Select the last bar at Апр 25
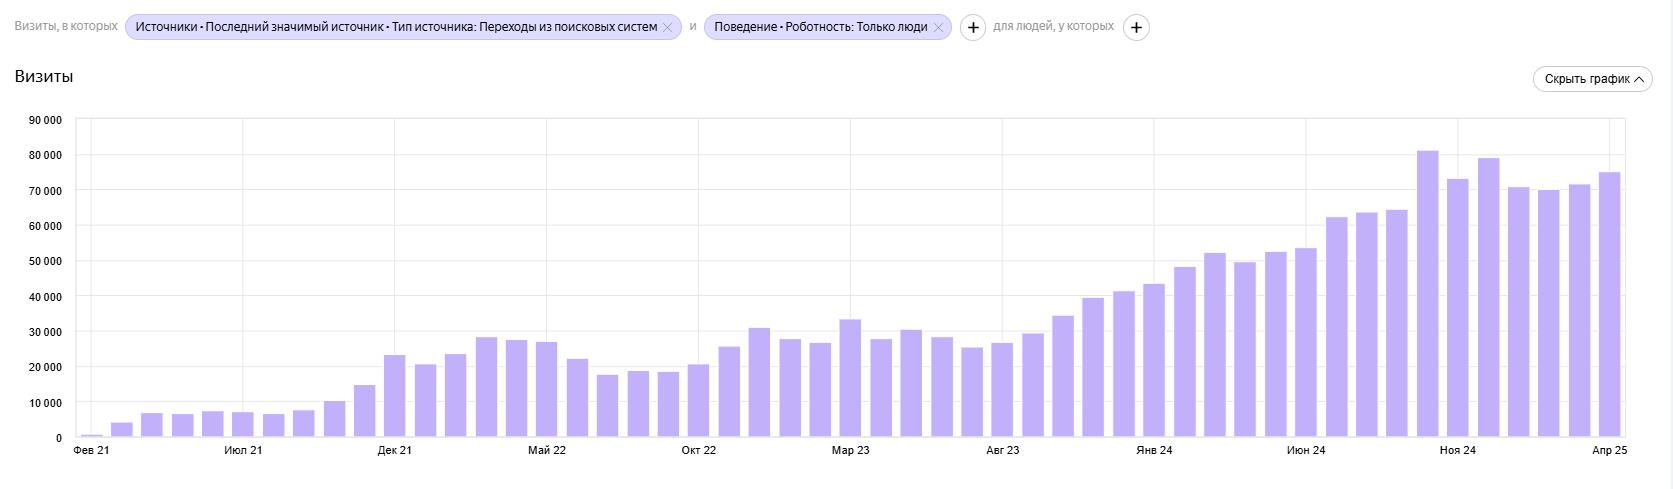Image resolution: width=1673 pixels, height=489 pixels. pos(1610,305)
